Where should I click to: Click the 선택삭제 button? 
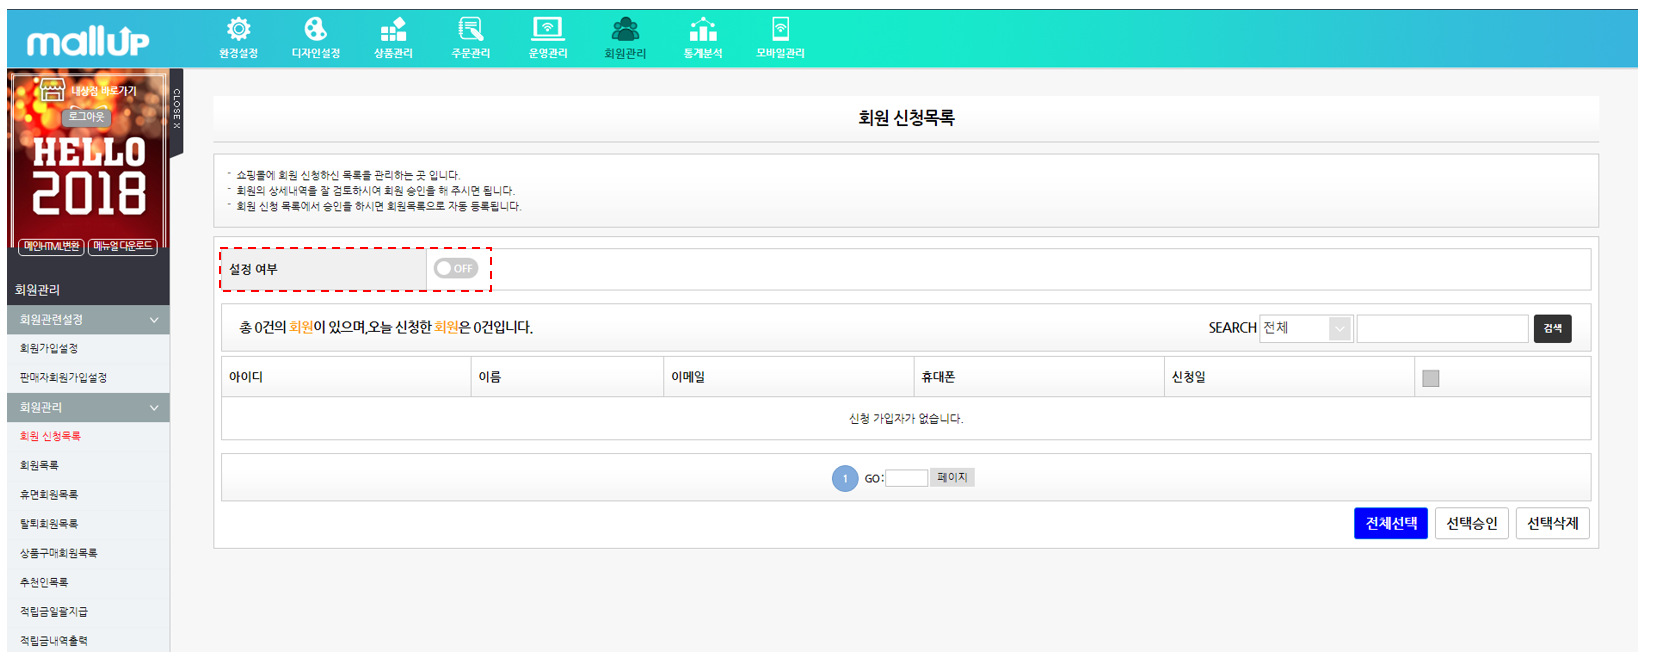[1553, 523]
